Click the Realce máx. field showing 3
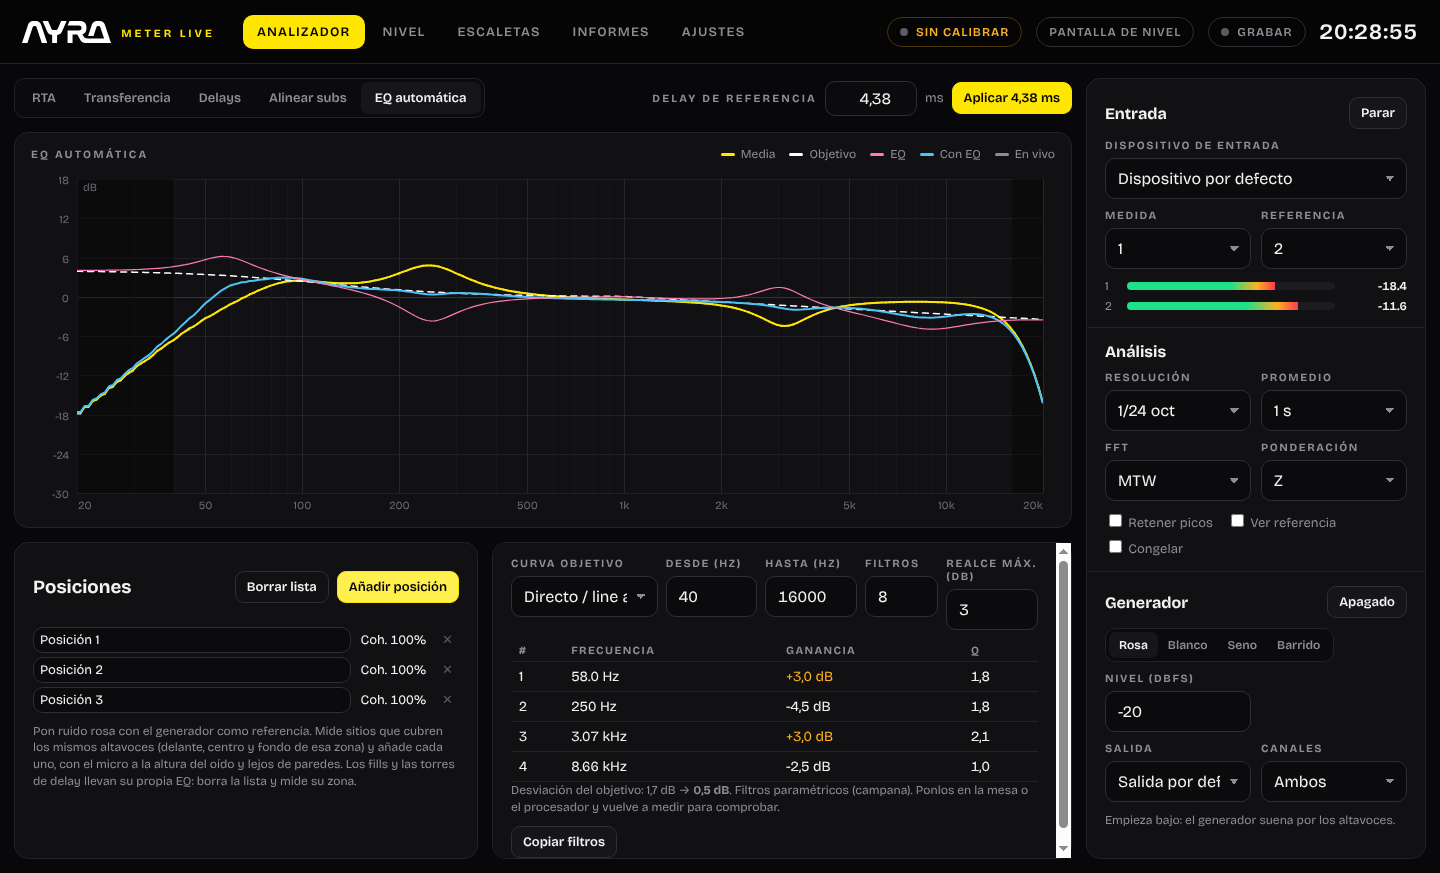1440x873 pixels. click(x=991, y=610)
